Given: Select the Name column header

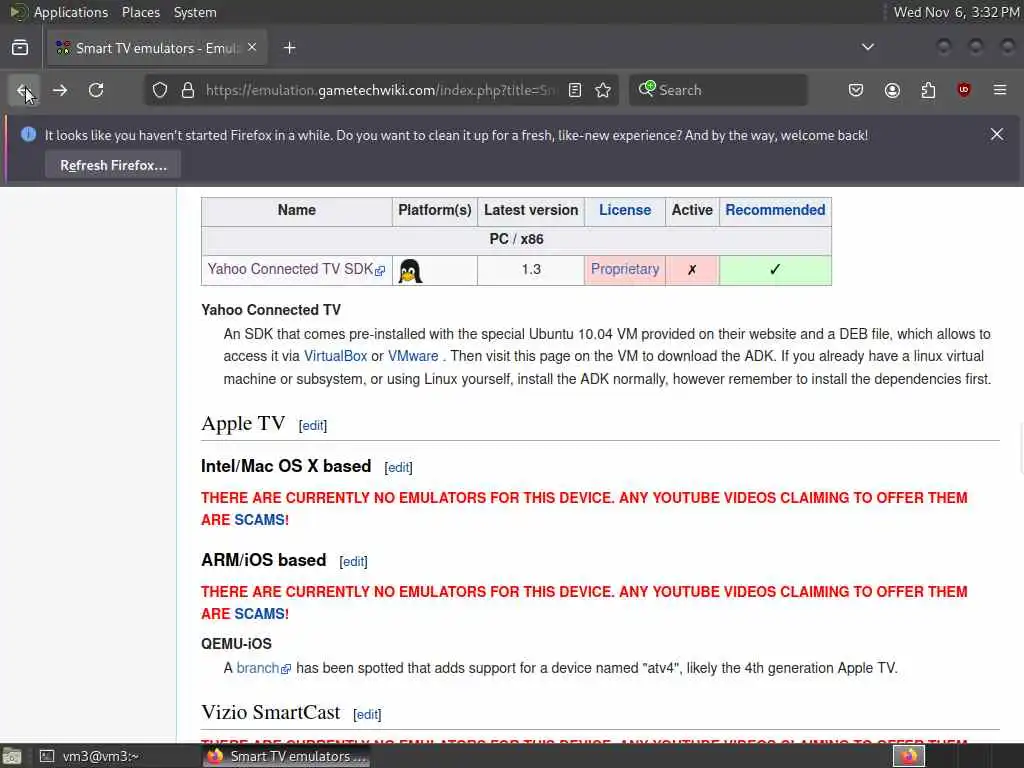Looking at the screenshot, I should point(296,210).
